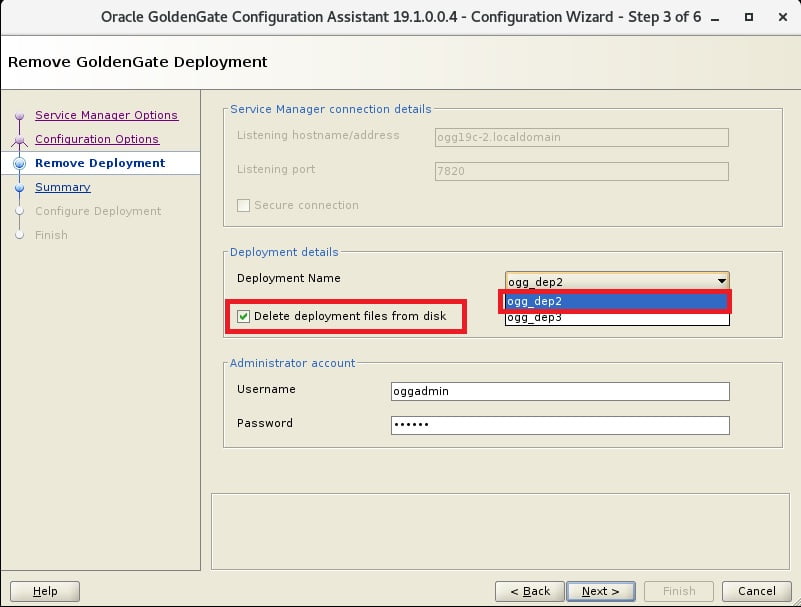Viewport: 801px width, 607px height.
Task: Choose ogg_dep2 from the dropdown list
Action: 617,301
